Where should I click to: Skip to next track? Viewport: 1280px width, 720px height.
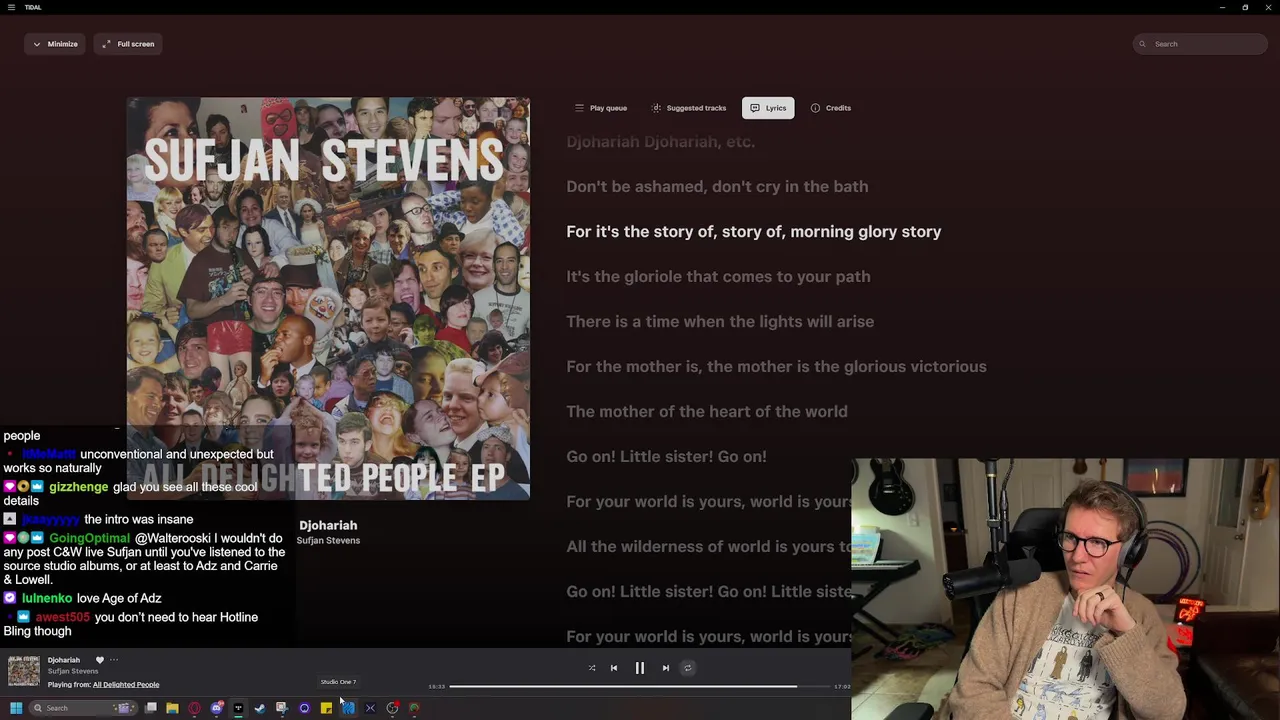click(666, 668)
